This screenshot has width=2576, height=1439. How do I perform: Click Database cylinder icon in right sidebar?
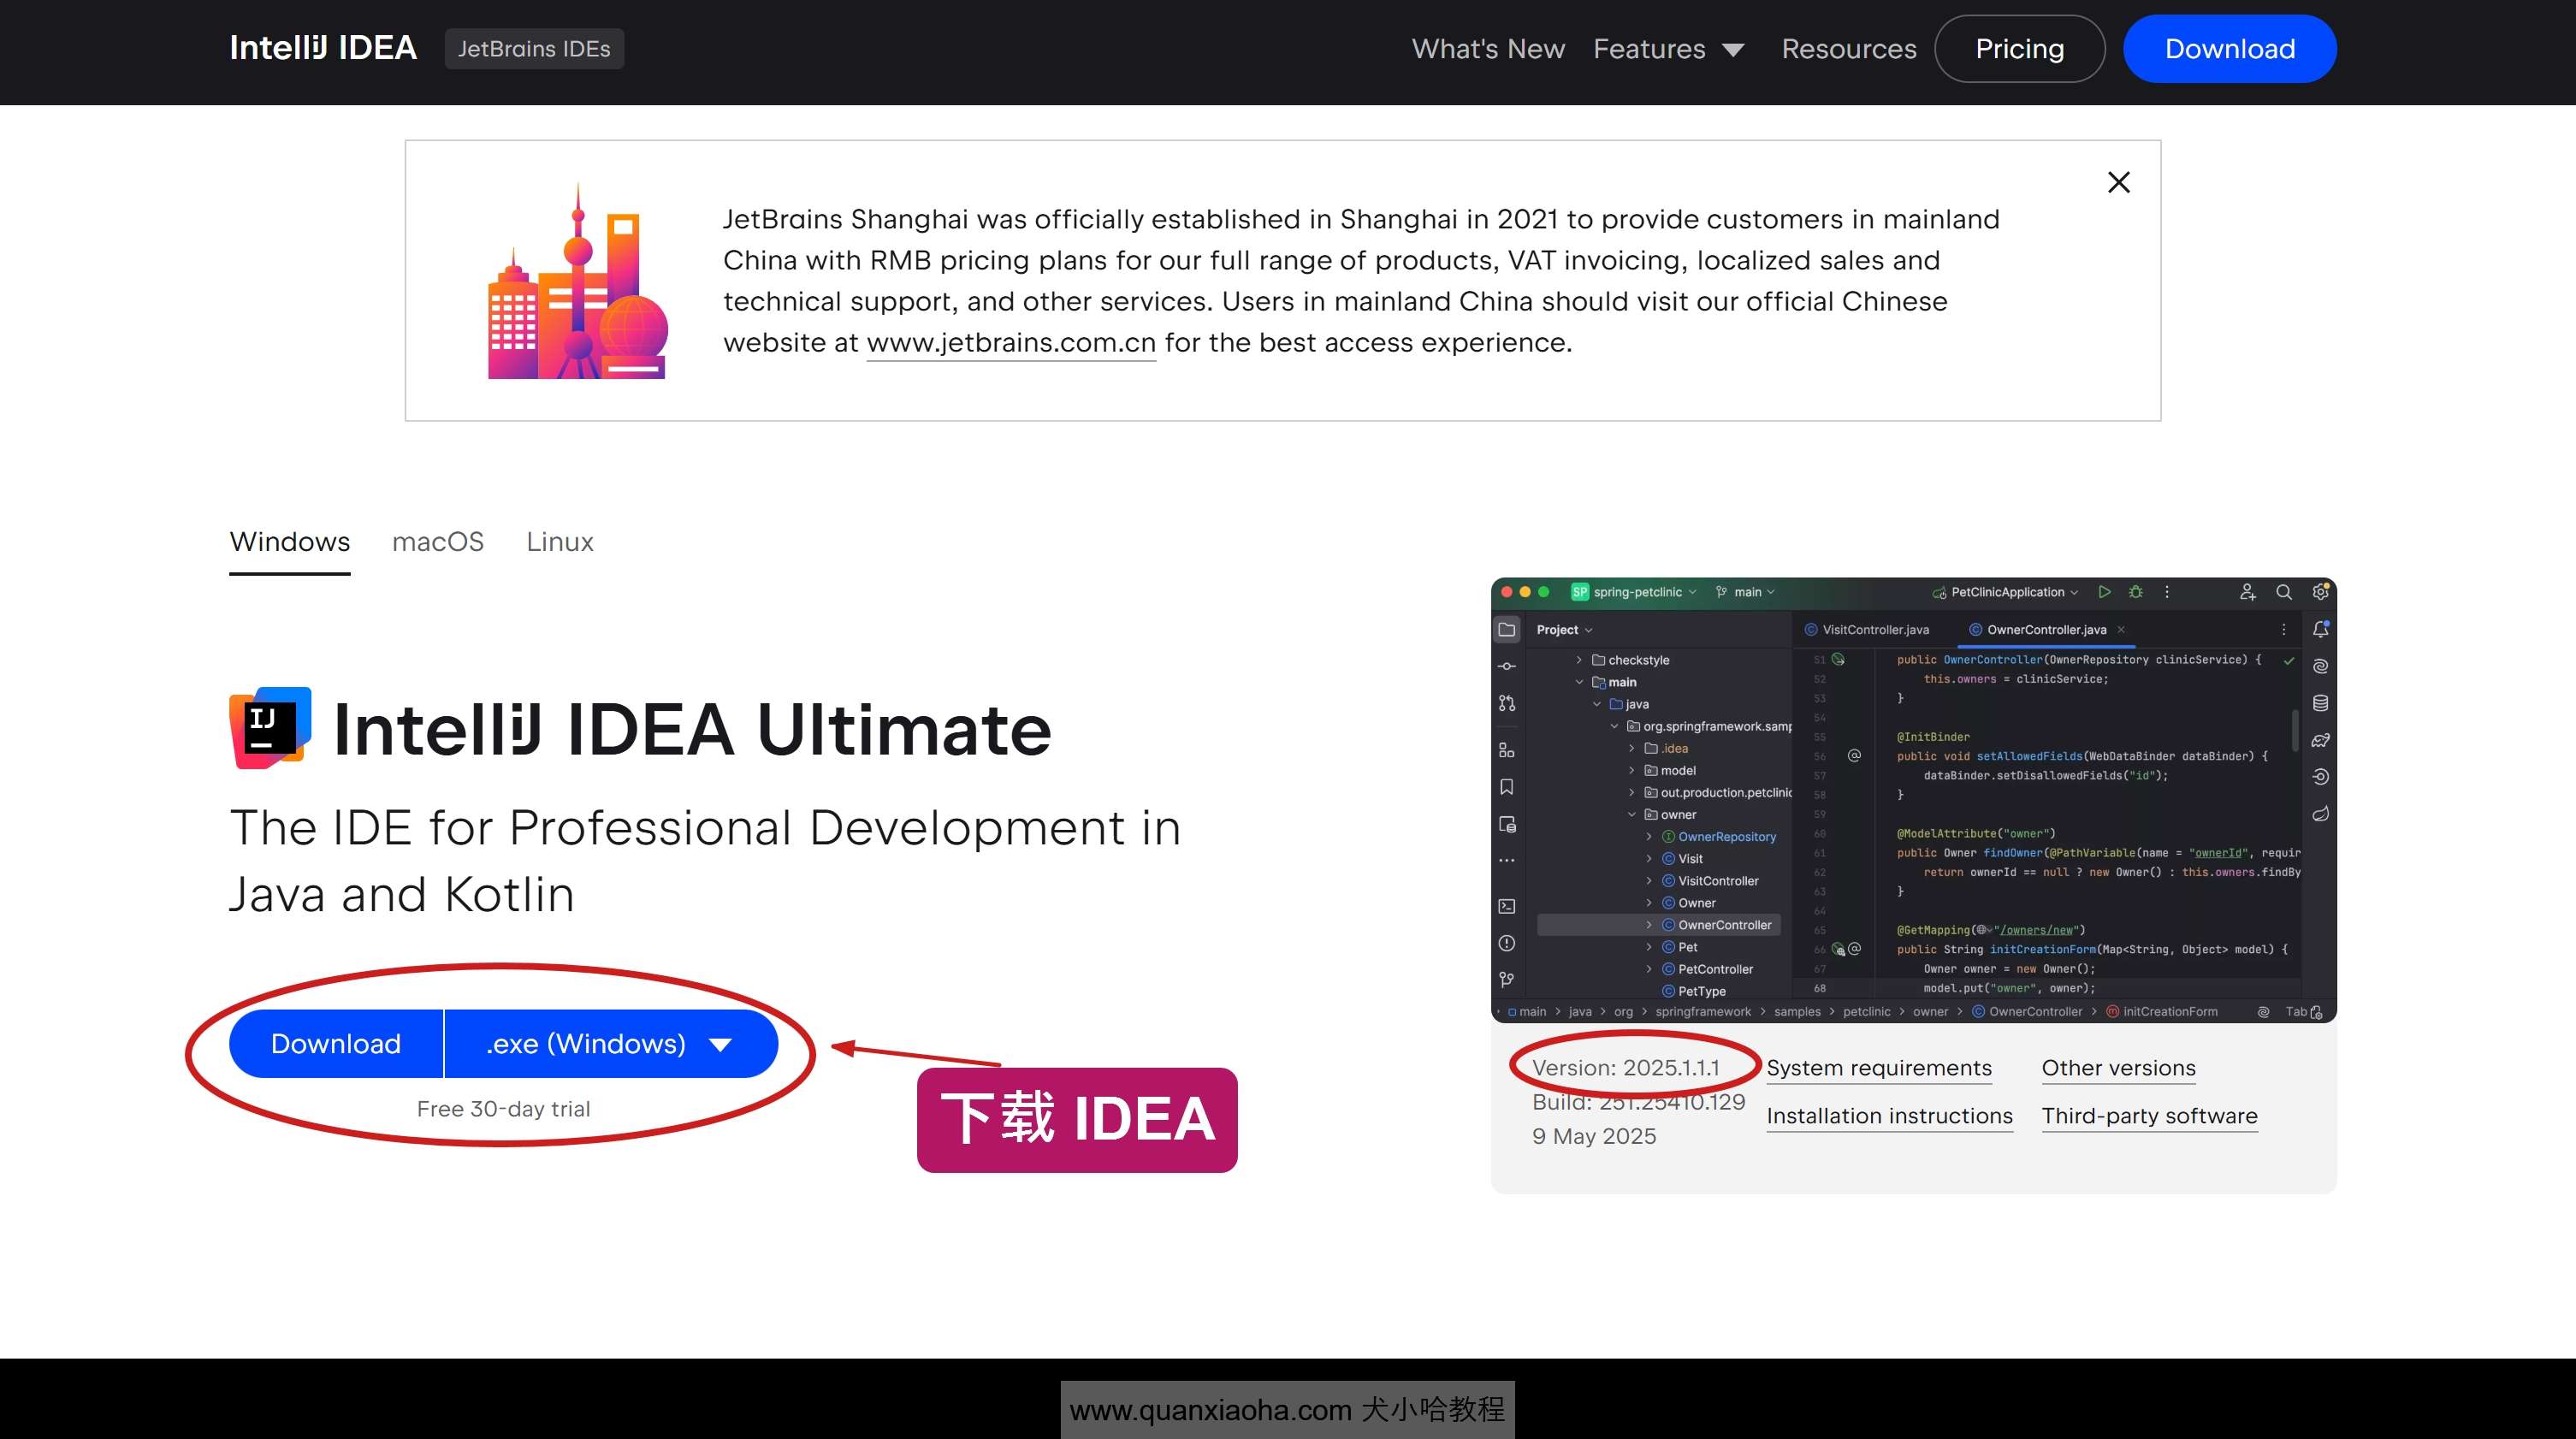click(2320, 703)
